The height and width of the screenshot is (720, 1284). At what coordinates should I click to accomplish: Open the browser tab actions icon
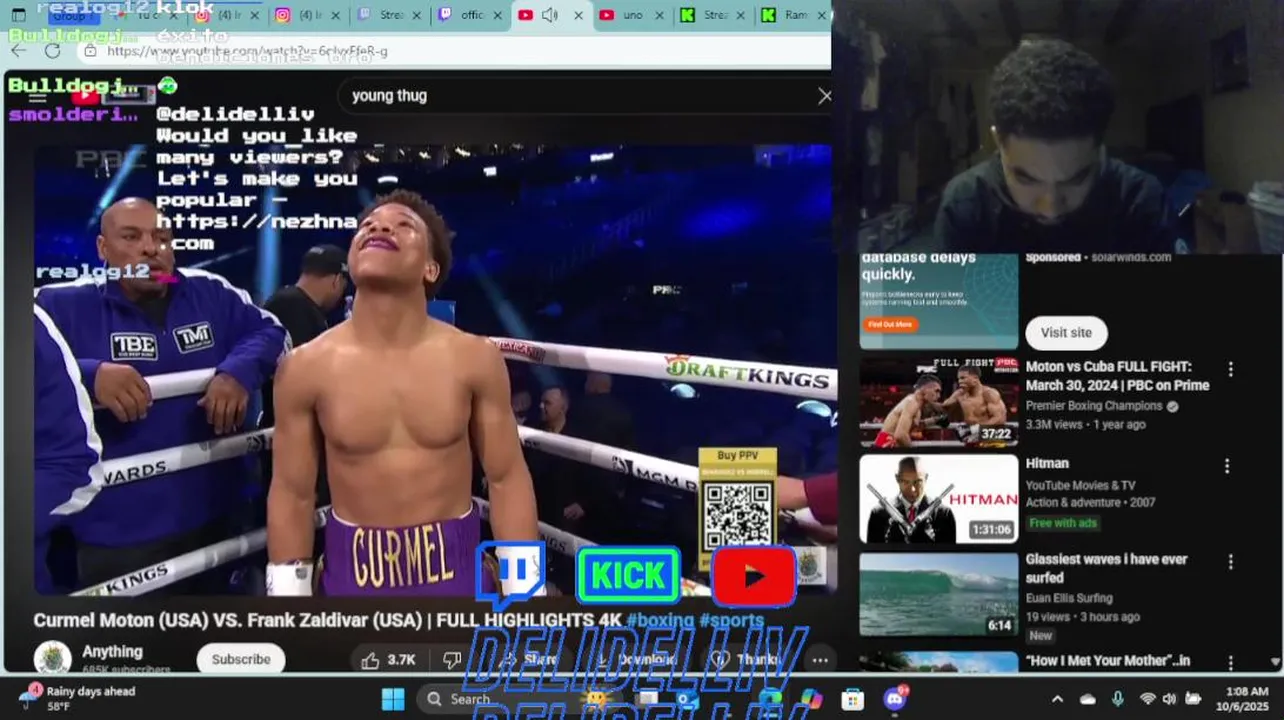click(x=19, y=15)
